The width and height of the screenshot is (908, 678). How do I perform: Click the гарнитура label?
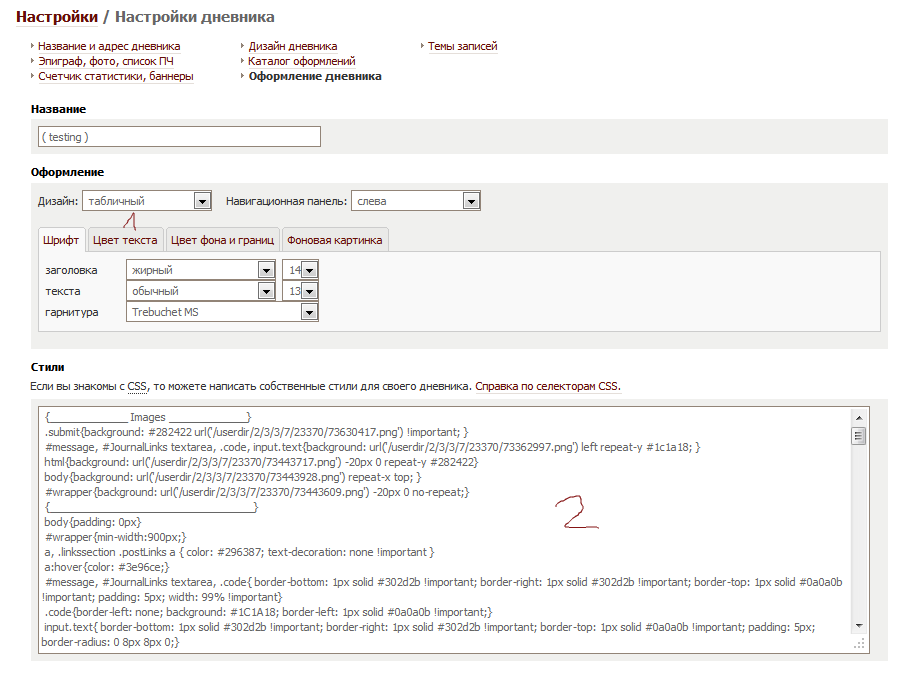(x=72, y=312)
